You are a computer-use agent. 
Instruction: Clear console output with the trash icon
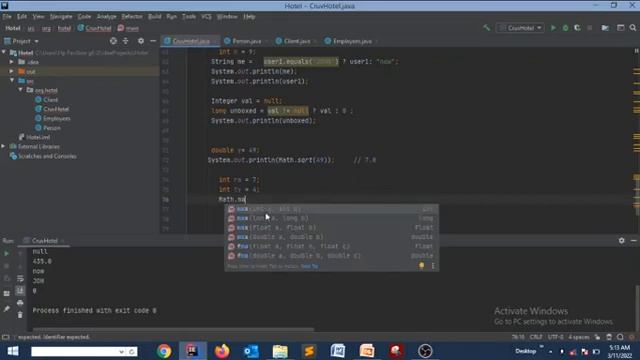coord(20,315)
